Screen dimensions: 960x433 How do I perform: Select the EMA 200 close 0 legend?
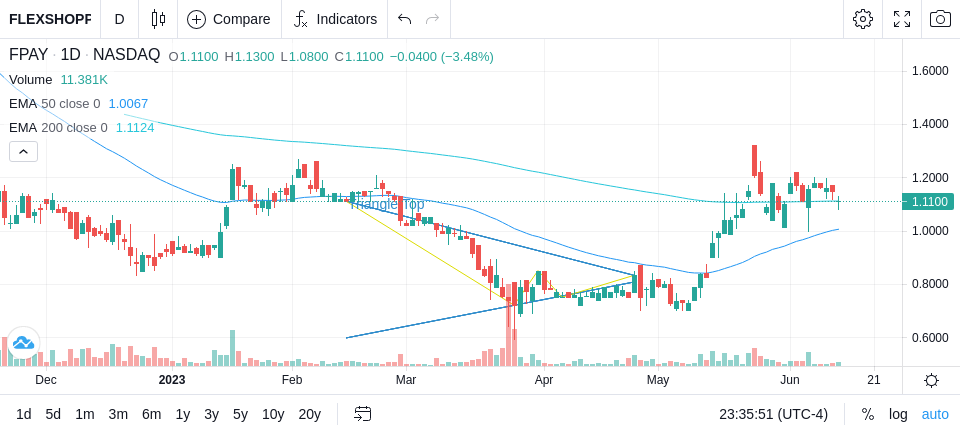(58, 128)
